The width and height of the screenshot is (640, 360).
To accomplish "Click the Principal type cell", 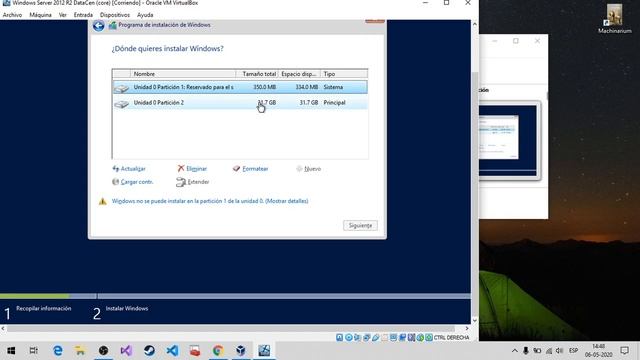I will coord(334,103).
